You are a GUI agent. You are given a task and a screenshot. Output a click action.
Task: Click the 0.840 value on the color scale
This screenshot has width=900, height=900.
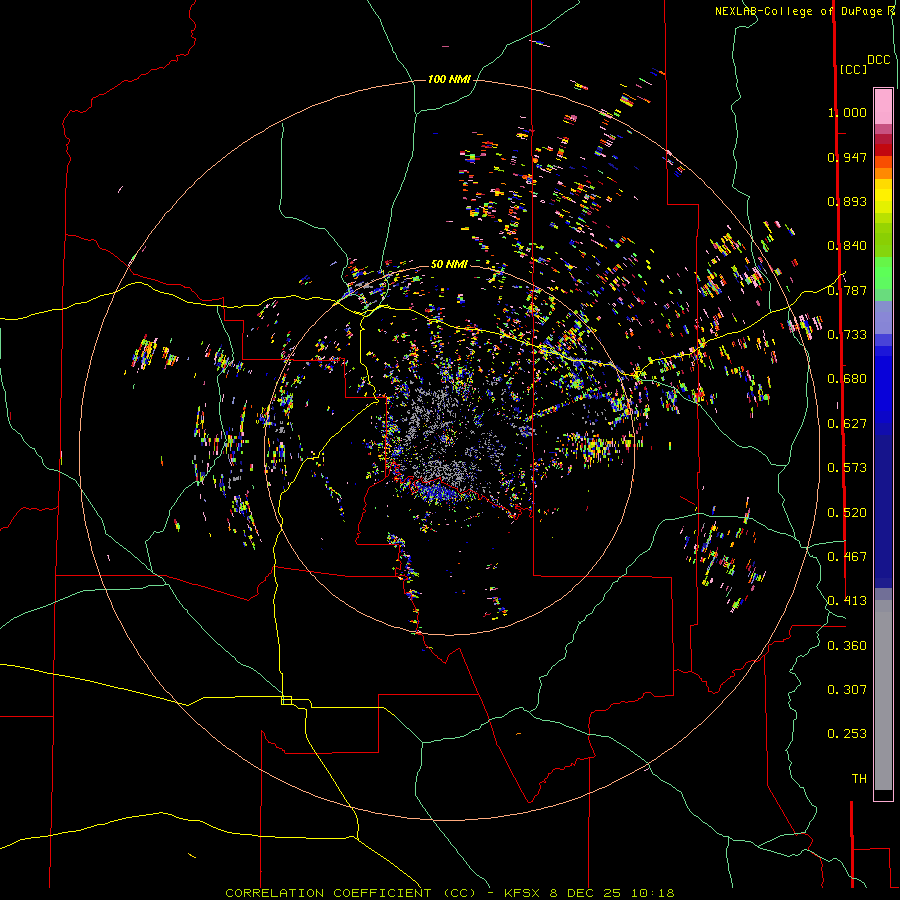[x=847, y=246]
